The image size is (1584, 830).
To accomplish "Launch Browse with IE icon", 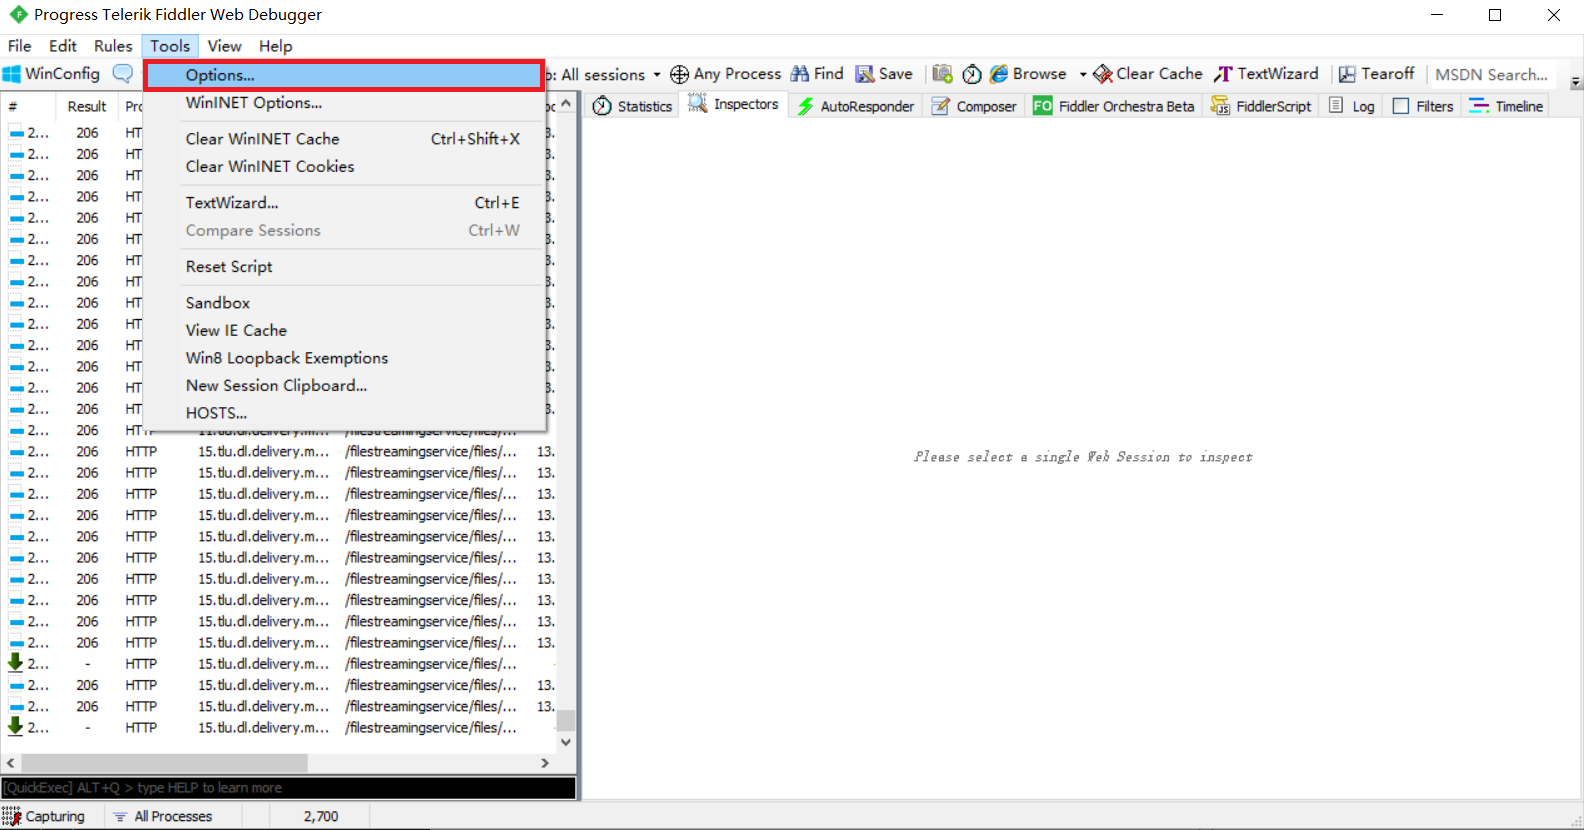I will [x=1028, y=74].
